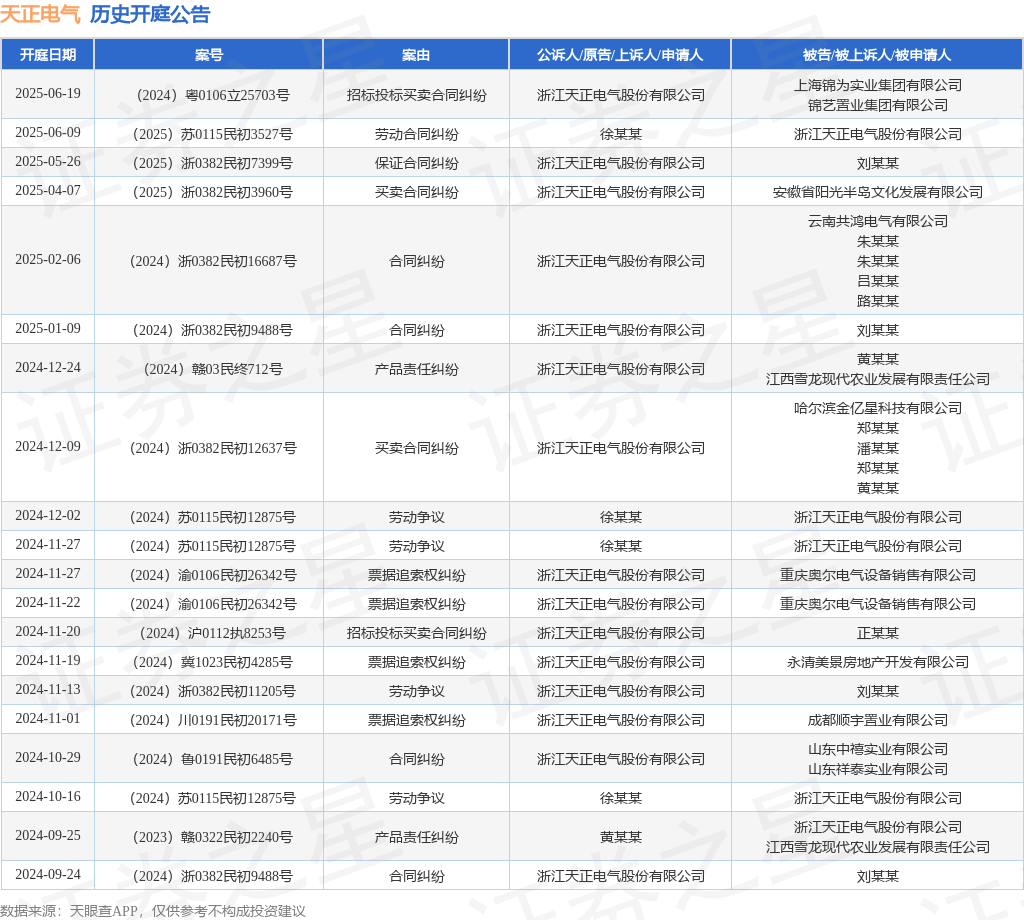Click the date 2024-11-13
Image resolution: width=1024 pixels, height=920 pixels.
pyautogui.click(x=48, y=690)
